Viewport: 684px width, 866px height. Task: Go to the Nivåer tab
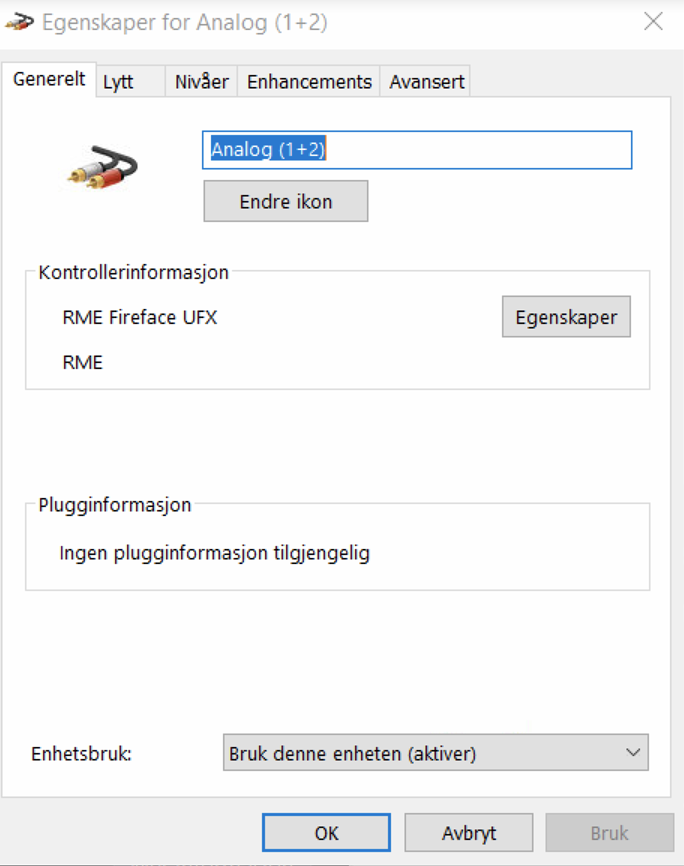201,82
